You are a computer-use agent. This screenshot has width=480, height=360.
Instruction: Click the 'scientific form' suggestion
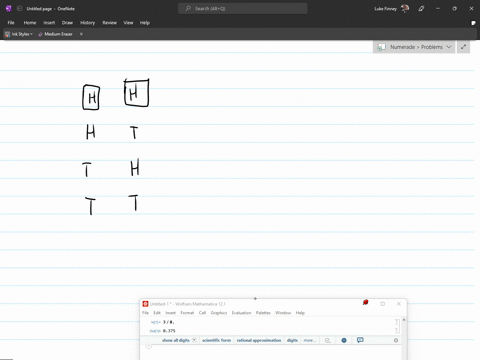216,340
